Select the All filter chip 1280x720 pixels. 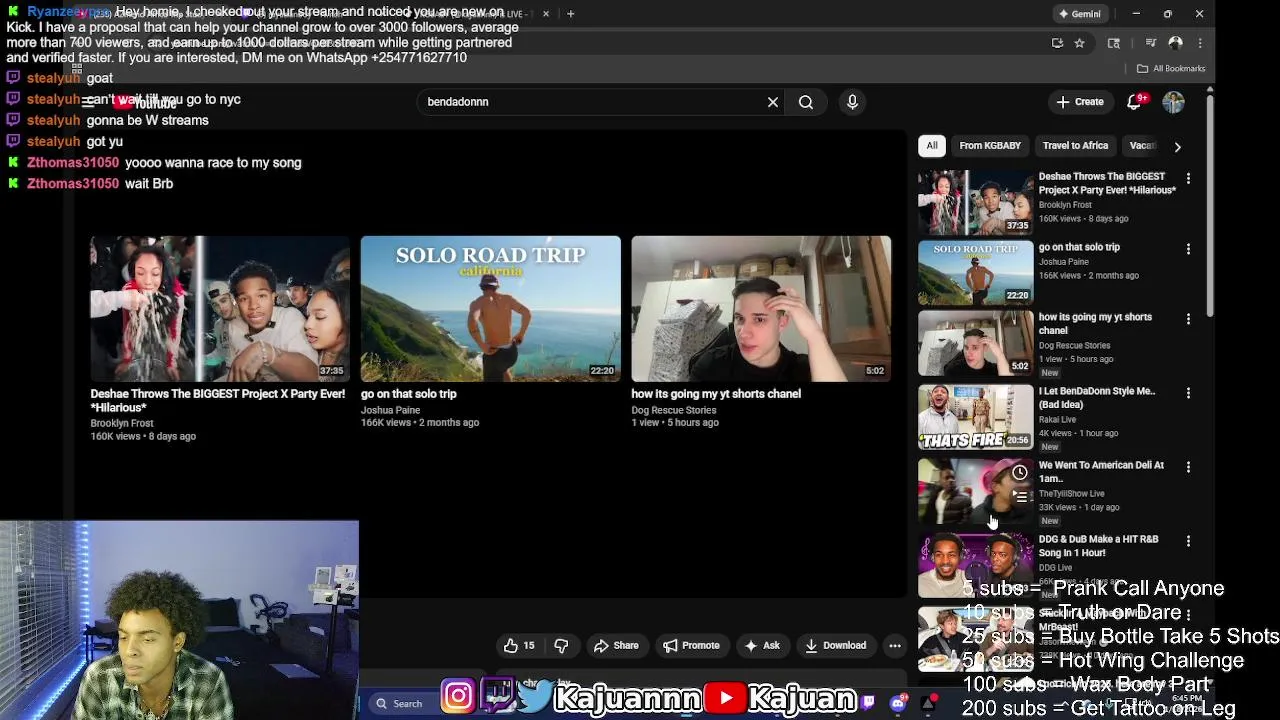[932, 146]
